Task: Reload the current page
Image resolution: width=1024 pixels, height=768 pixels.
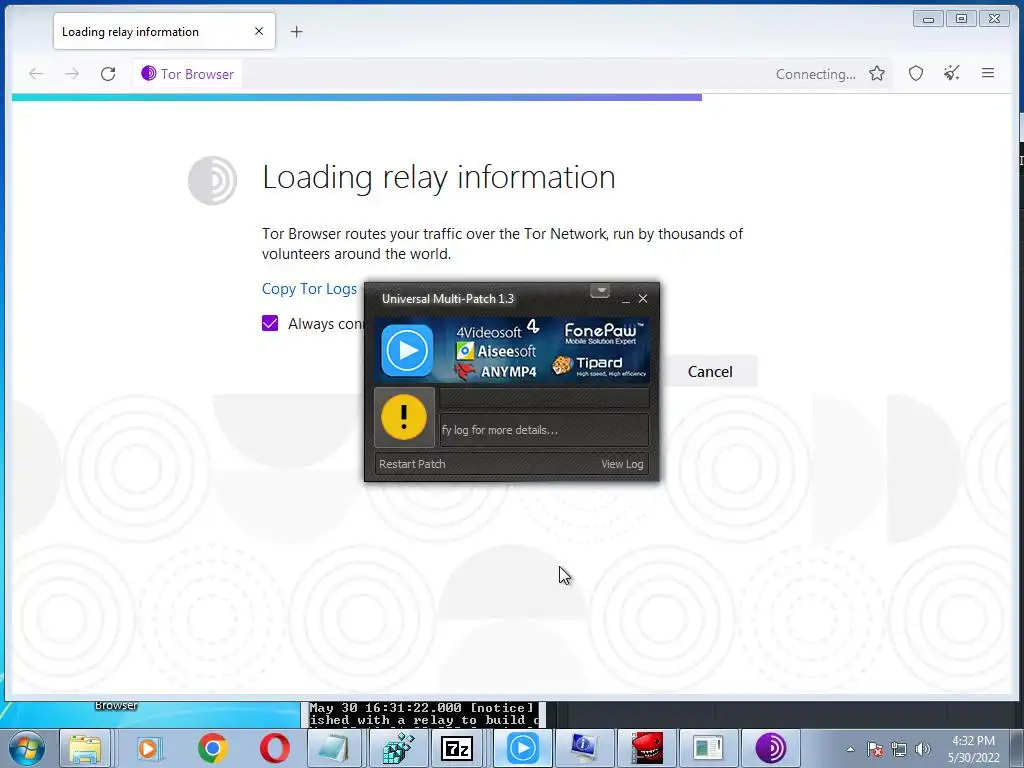Action: pyautogui.click(x=108, y=74)
